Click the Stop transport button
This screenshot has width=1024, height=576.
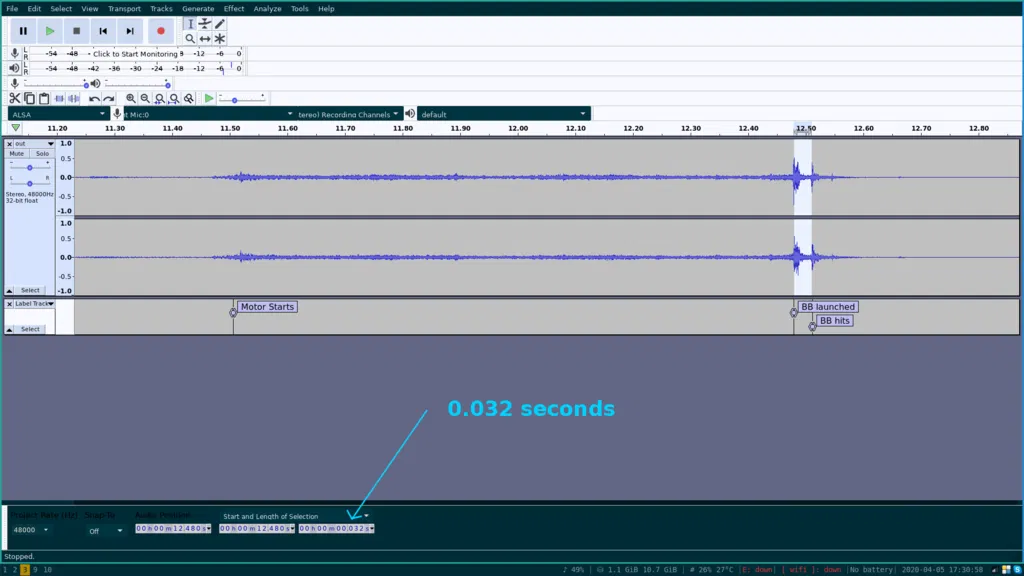76,31
